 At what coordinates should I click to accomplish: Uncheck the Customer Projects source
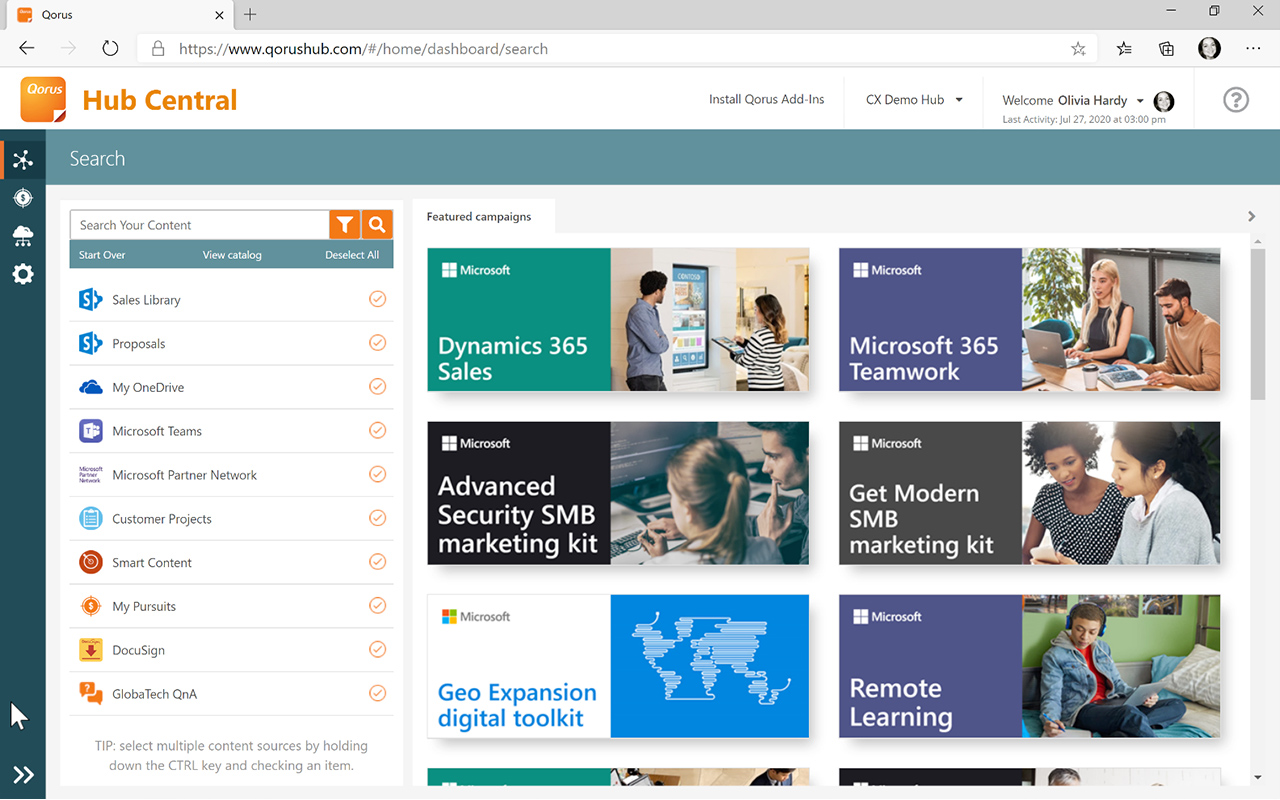(x=377, y=518)
